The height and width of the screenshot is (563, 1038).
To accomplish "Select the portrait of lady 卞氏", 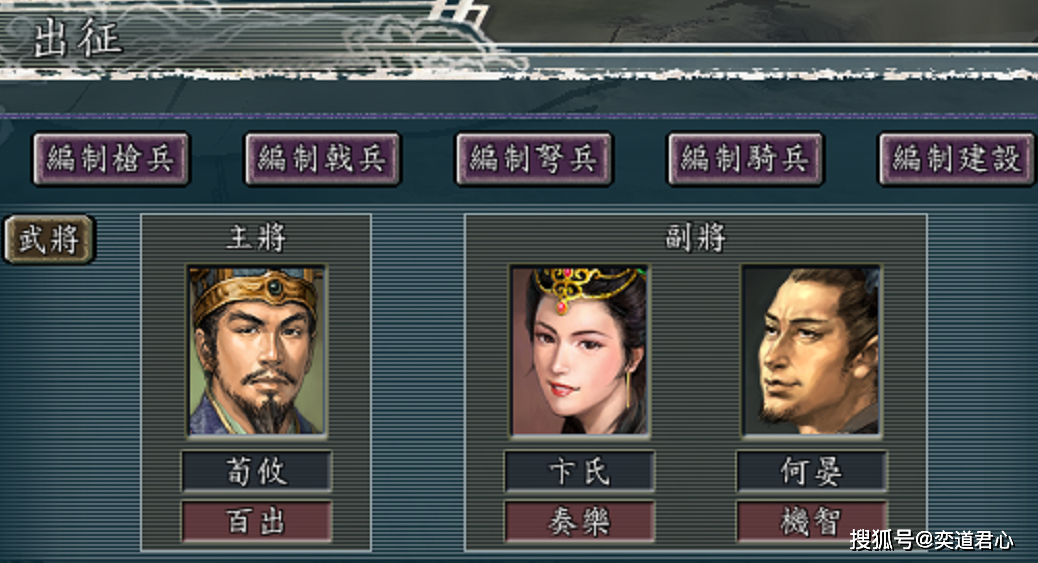I will click(579, 351).
